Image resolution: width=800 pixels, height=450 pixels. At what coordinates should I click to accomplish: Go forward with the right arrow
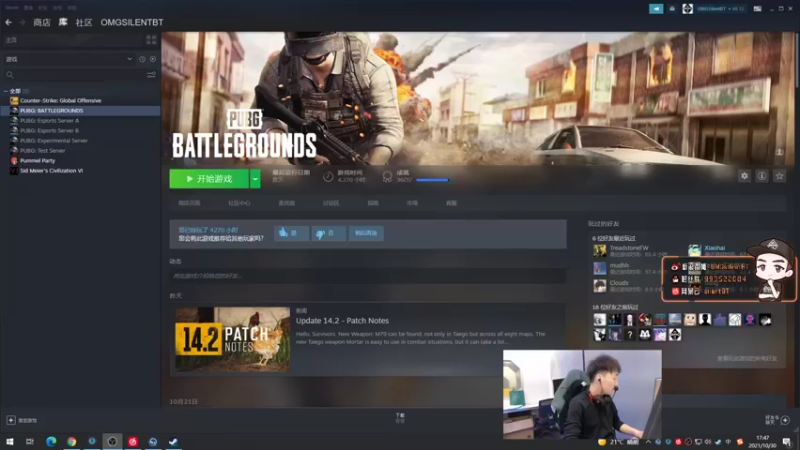pos(22,22)
